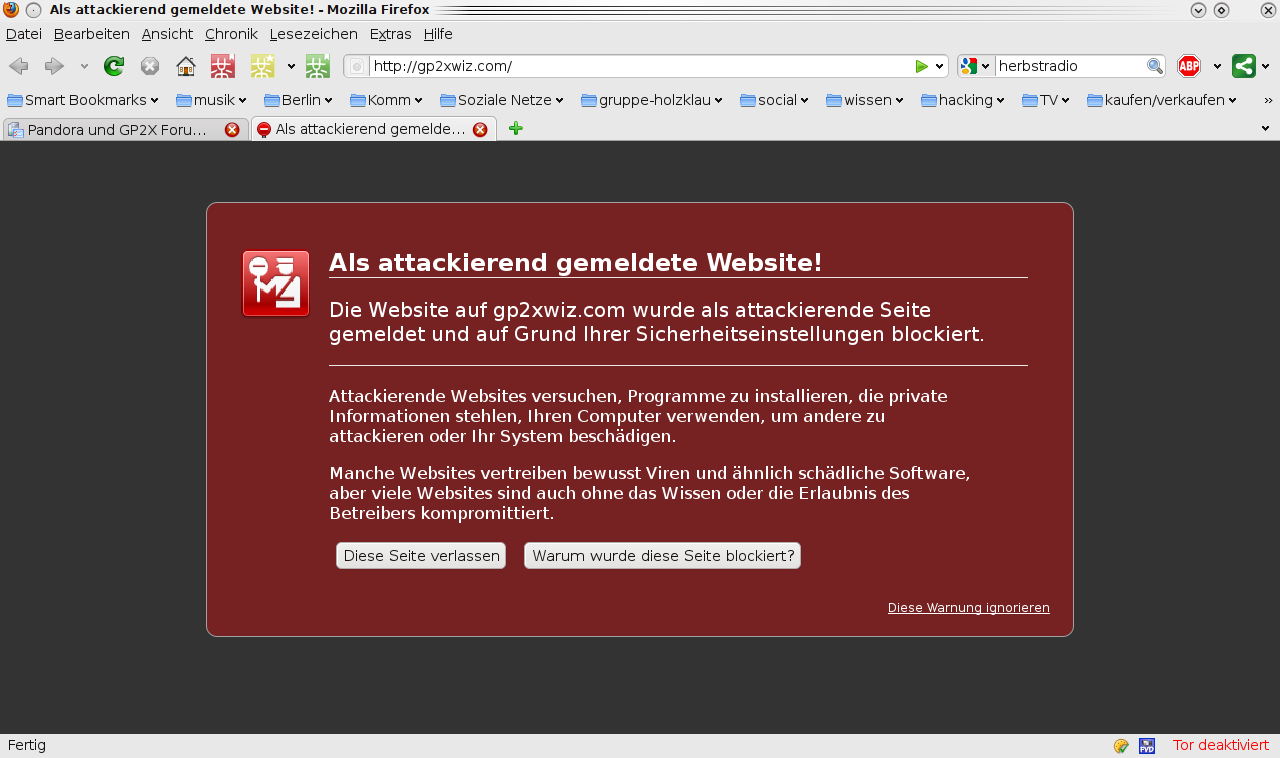This screenshot has width=1280, height=758.
Task: Expand the 'hacking' bookmarks folder
Action: pos(965,100)
